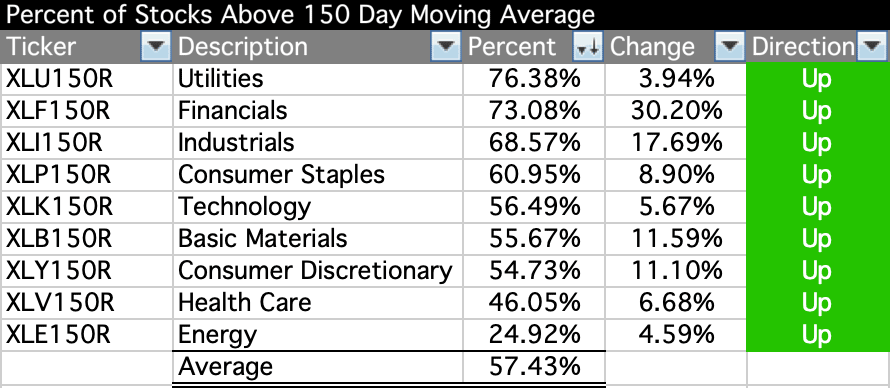Viewport: 890px width, 388px height.
Task: Open the Description column filter dropdown
Action: [x=446, y=46]
